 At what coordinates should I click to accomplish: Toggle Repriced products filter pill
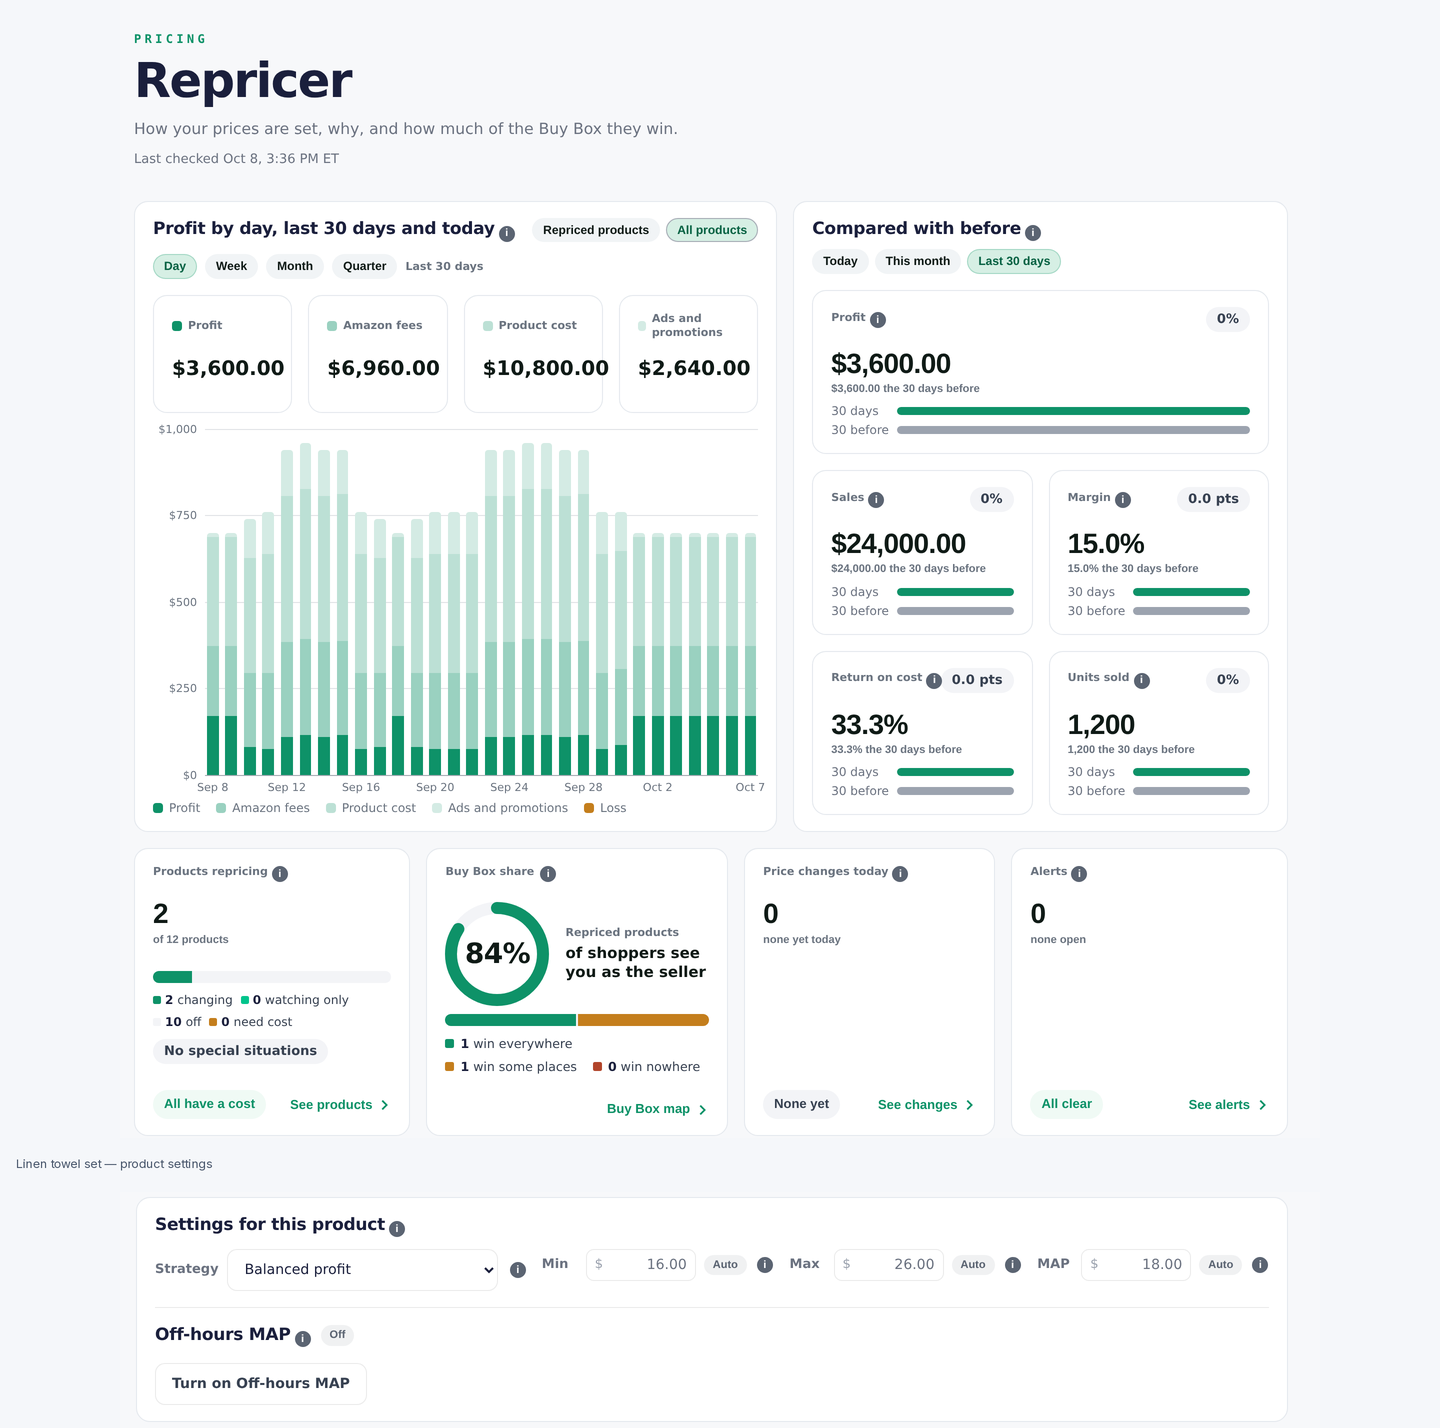(x=596, y=230)
